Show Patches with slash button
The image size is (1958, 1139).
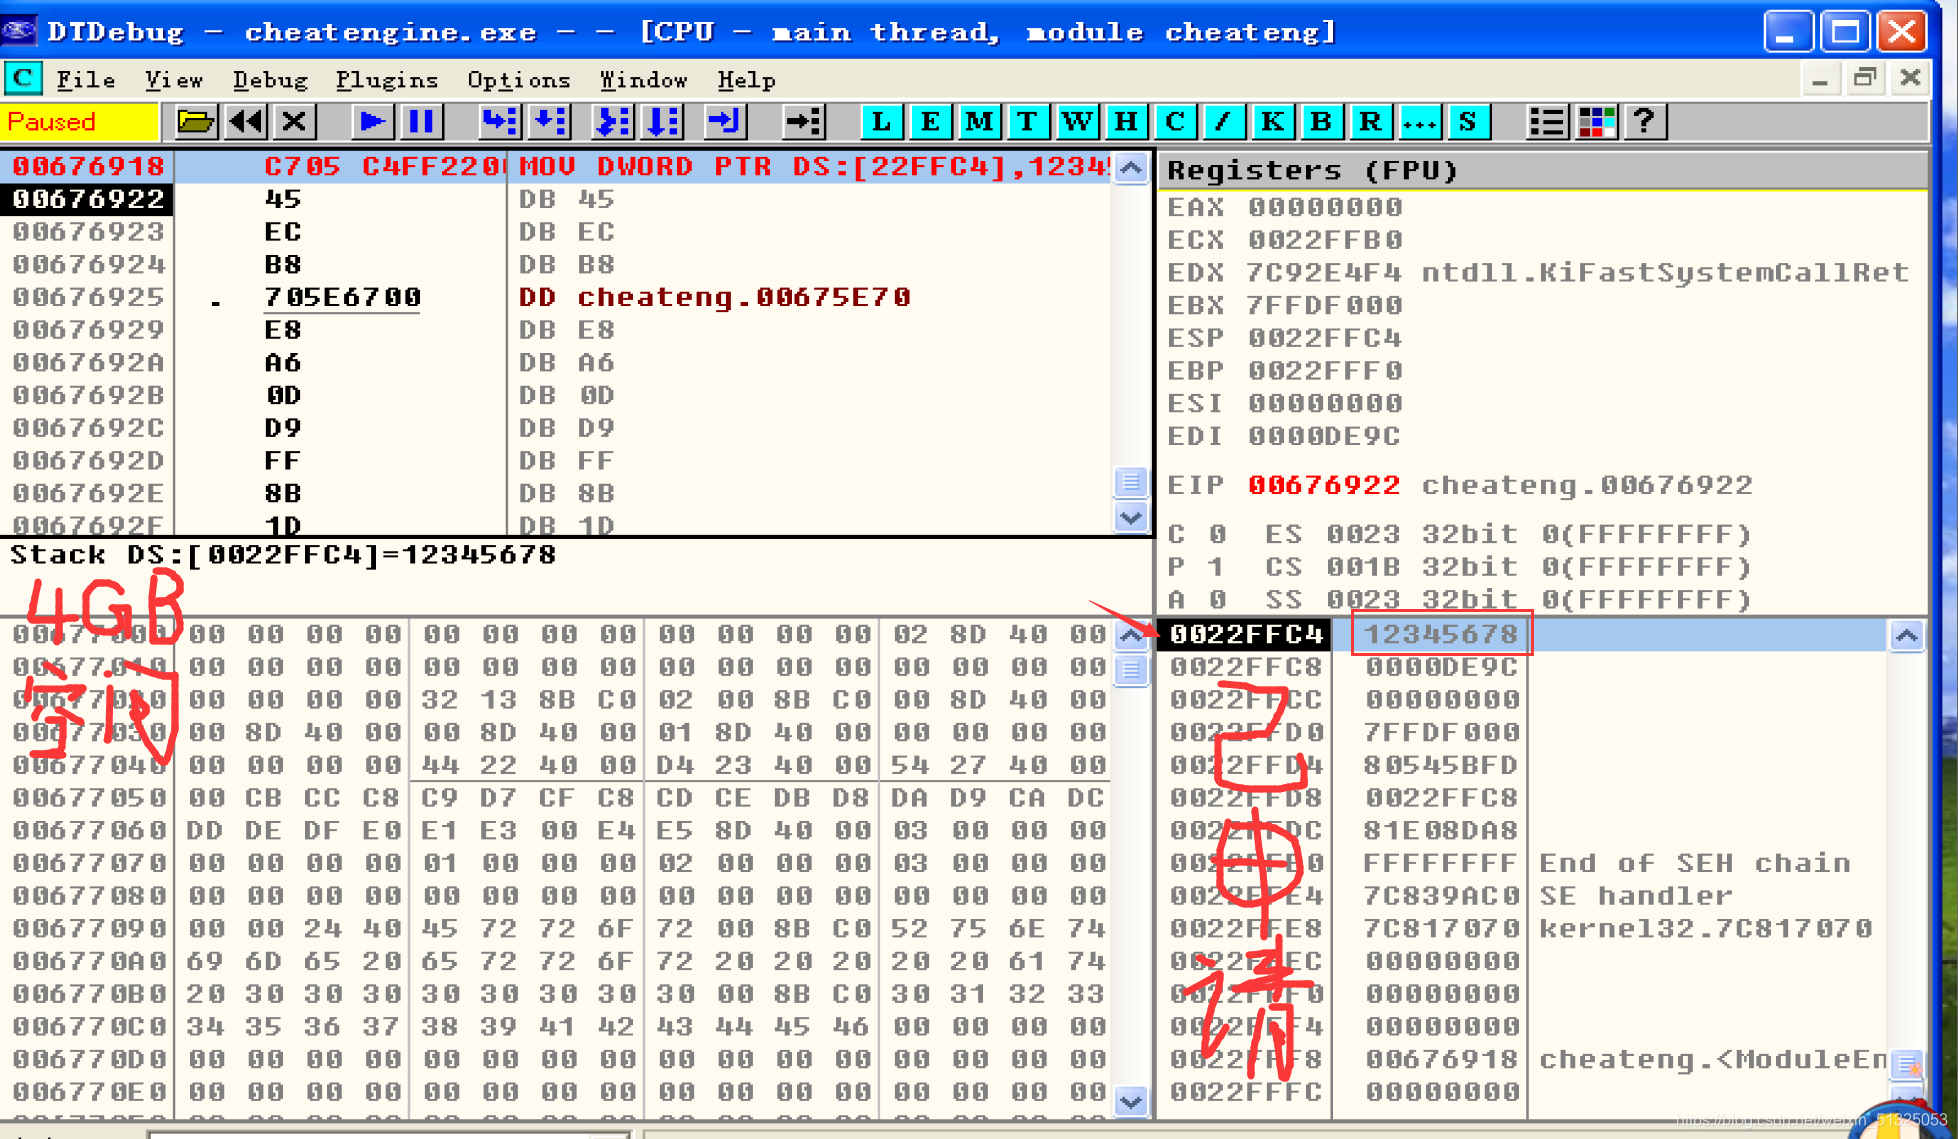pos(1223,122)
